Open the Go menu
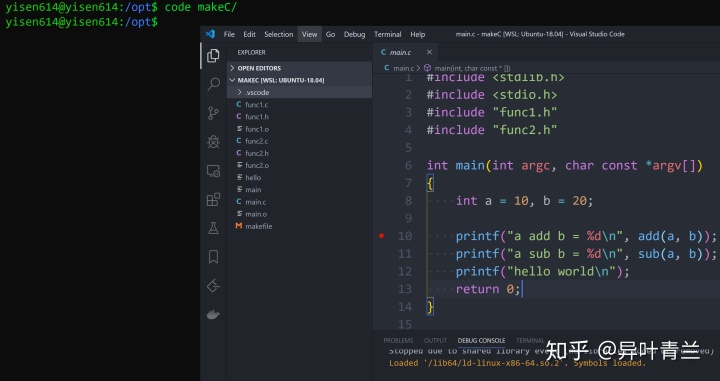Screen dimensions: 720x381 click(x=330, y=34)
